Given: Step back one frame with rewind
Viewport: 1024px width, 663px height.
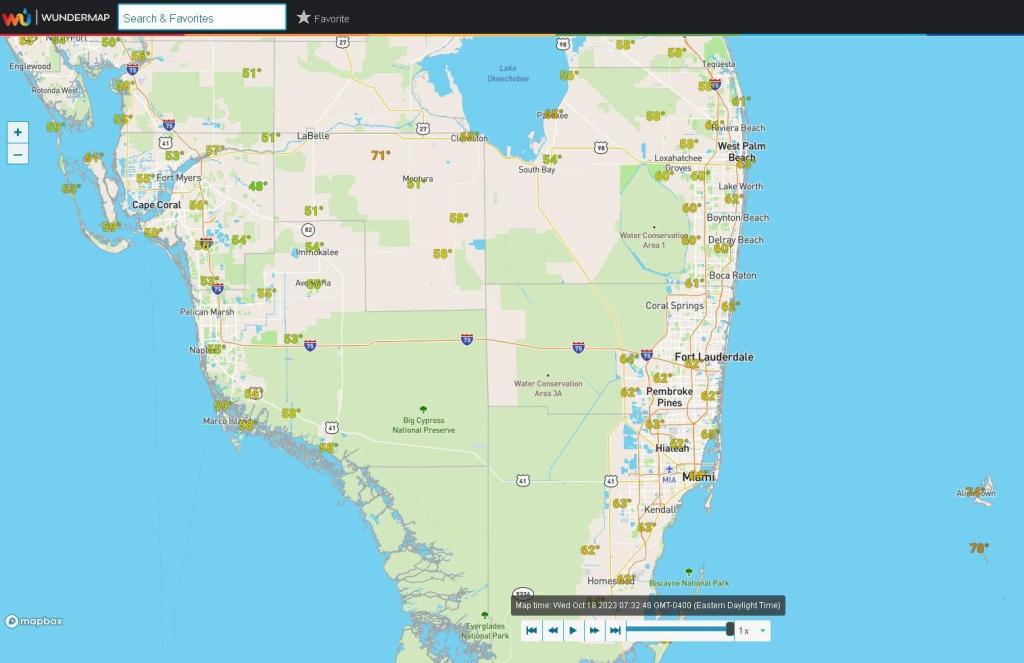Looking at the screenshot, I should (x=552, y=630).
